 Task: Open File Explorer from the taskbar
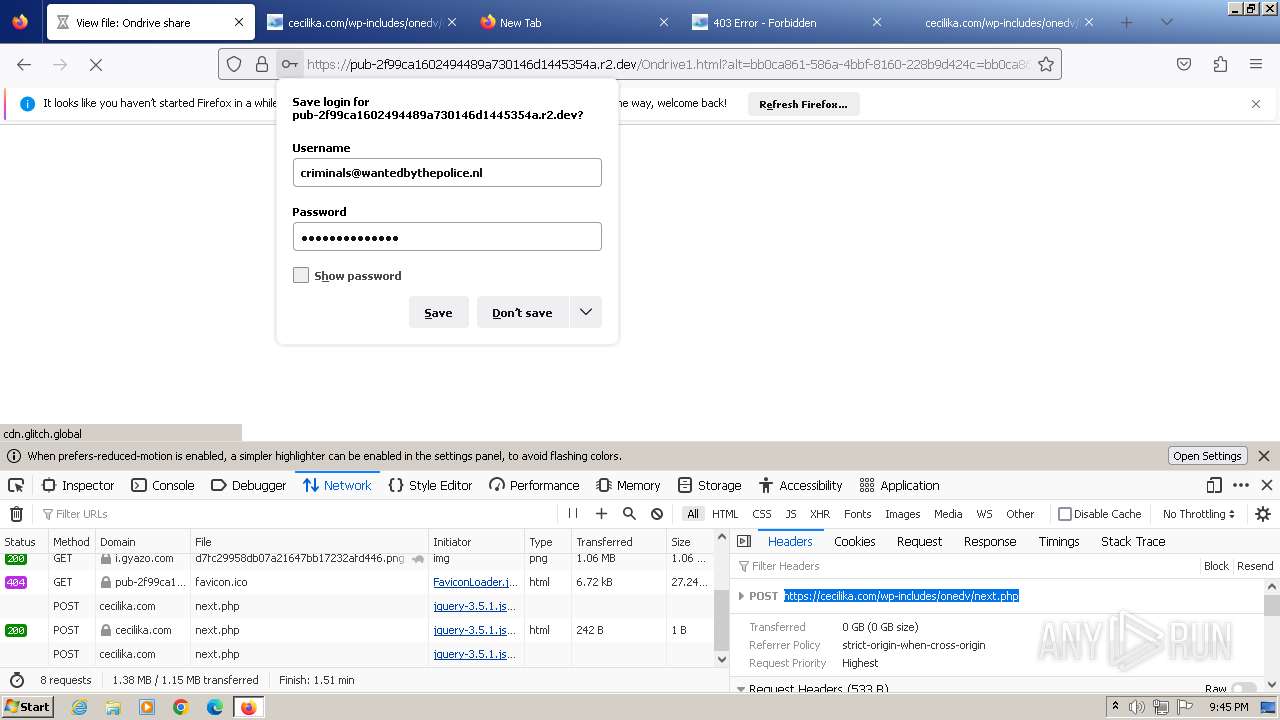point(113,707)
